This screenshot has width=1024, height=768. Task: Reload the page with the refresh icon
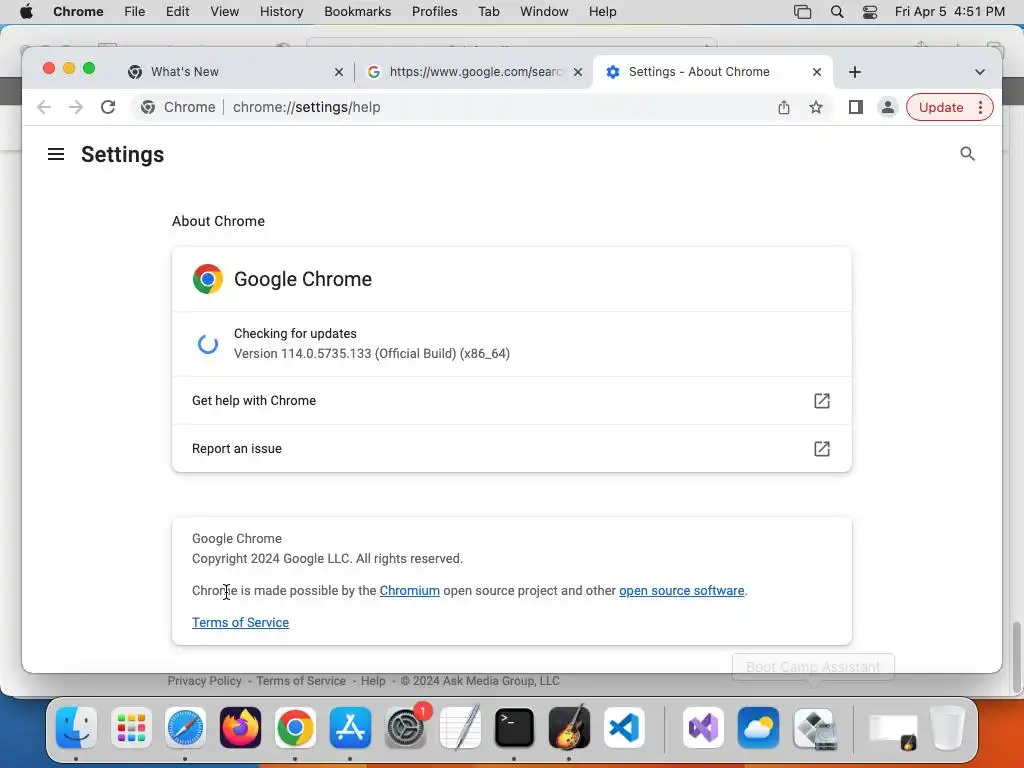(x=108, y=107)
